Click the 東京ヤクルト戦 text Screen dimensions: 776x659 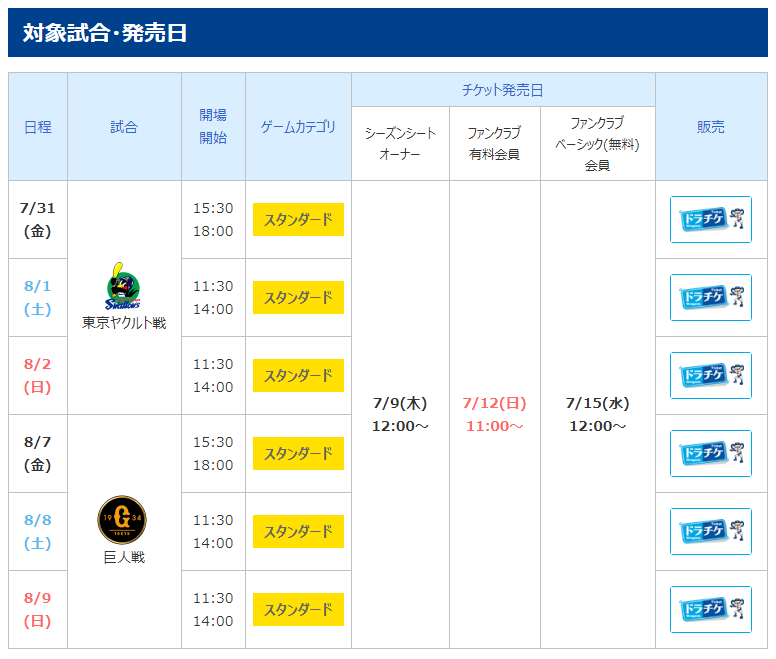point(124,323)
